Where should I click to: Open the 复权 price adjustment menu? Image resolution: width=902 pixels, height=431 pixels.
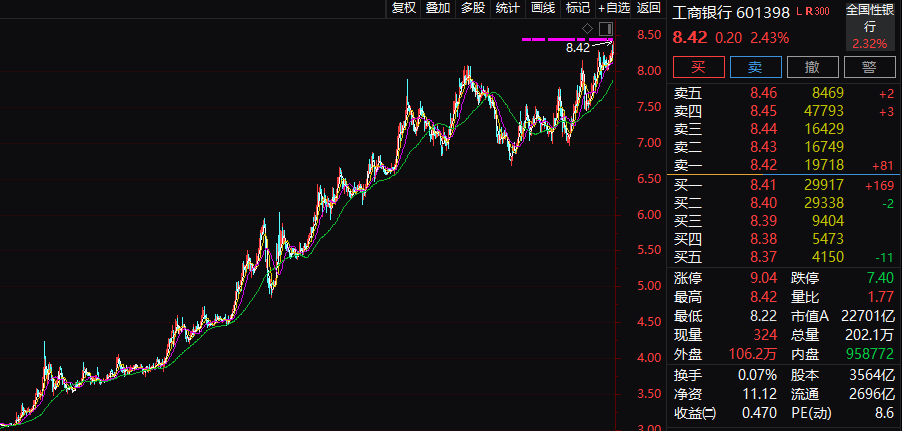pos(403,7)
